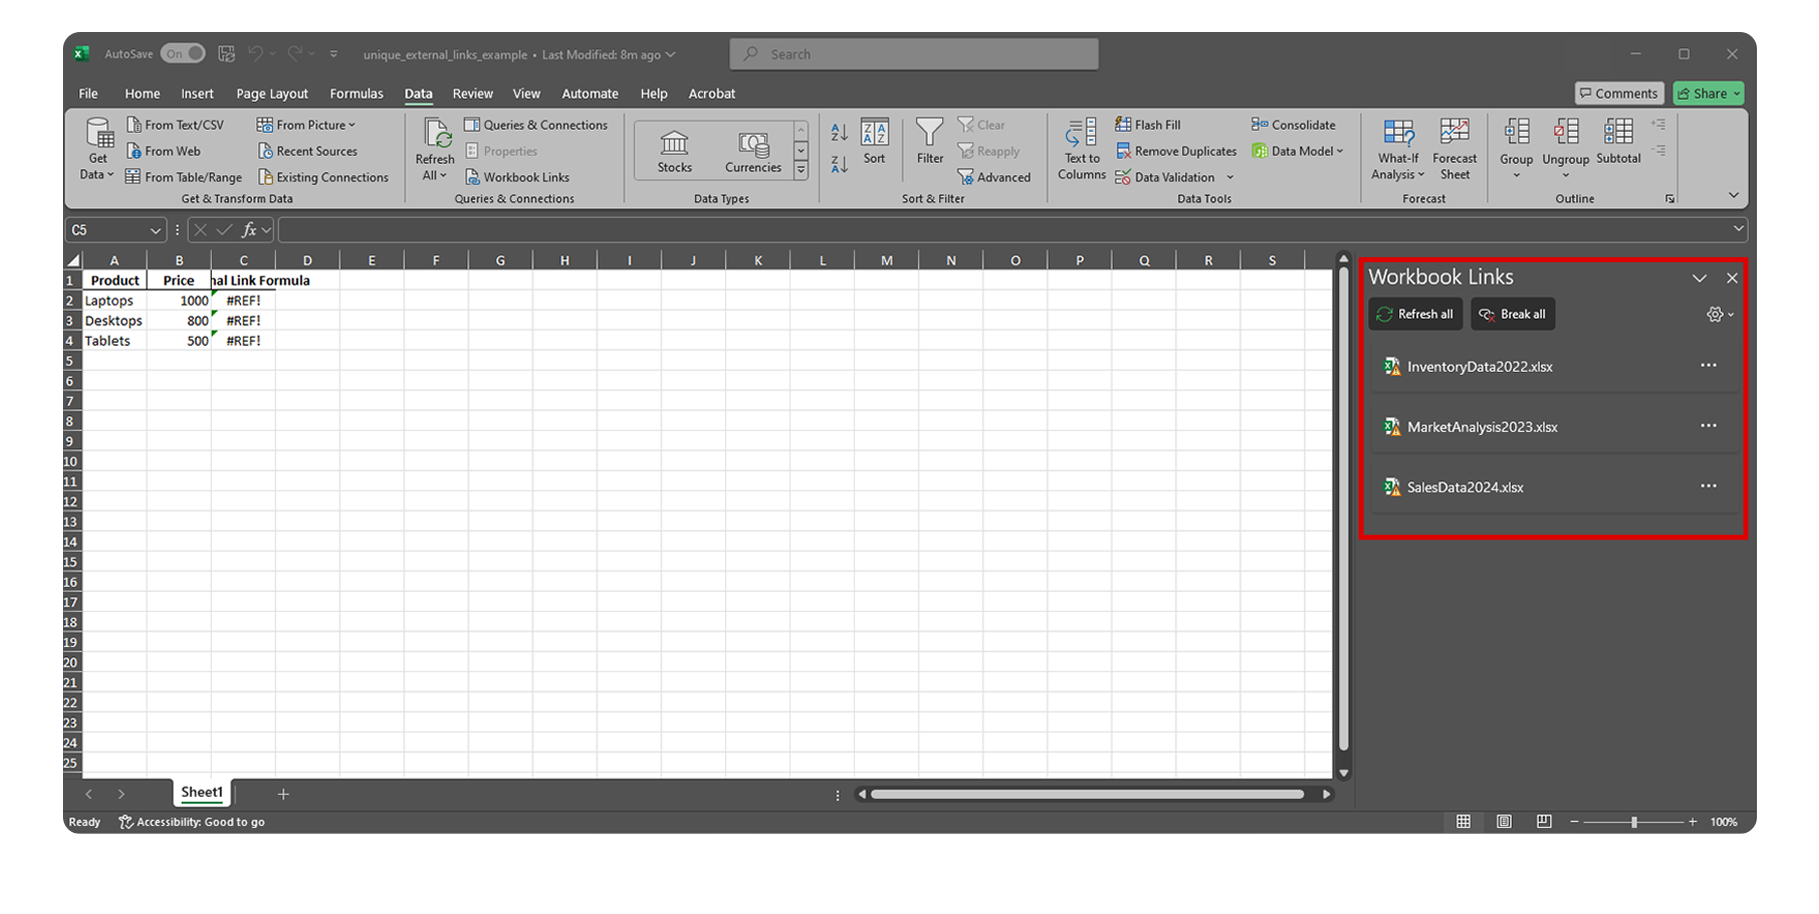
Task: Adjust the zoom slider
Action: [x=1634, y=821]
